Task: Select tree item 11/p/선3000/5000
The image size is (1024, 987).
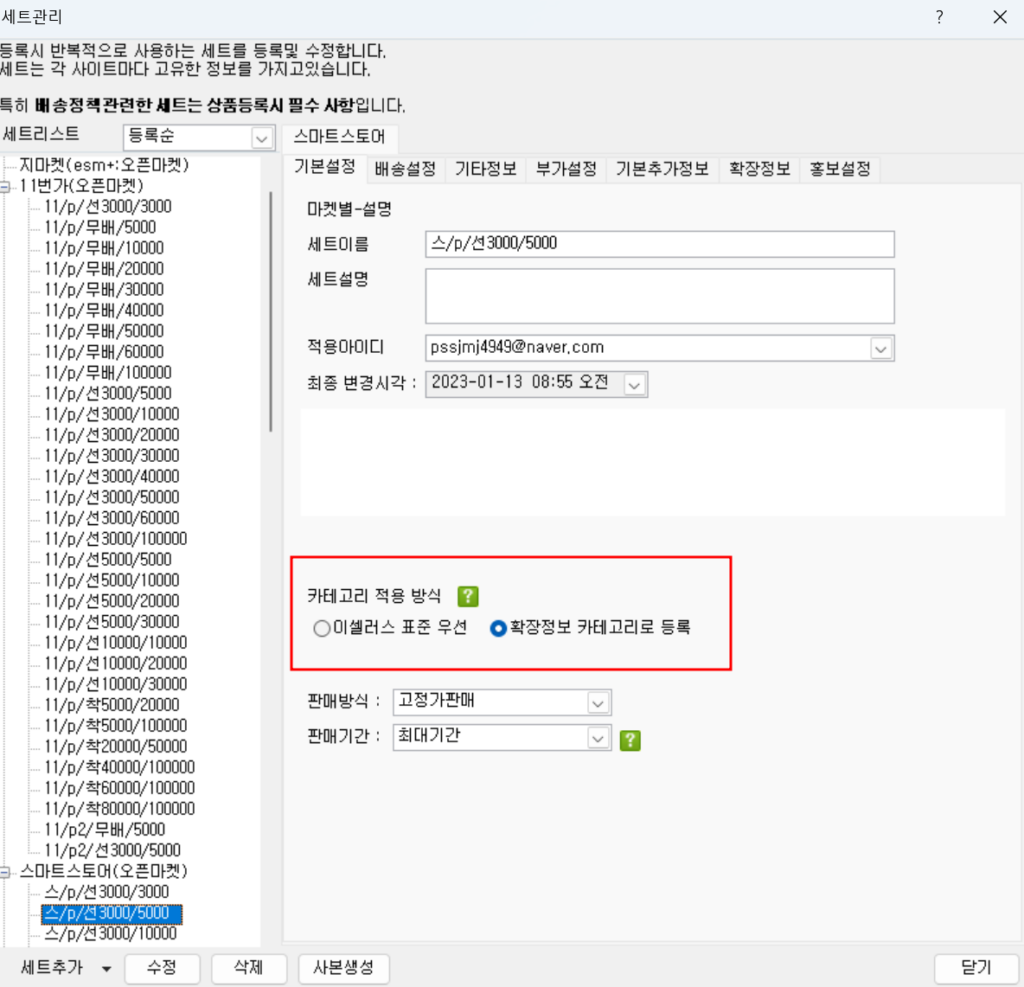Action: point(108,394)
